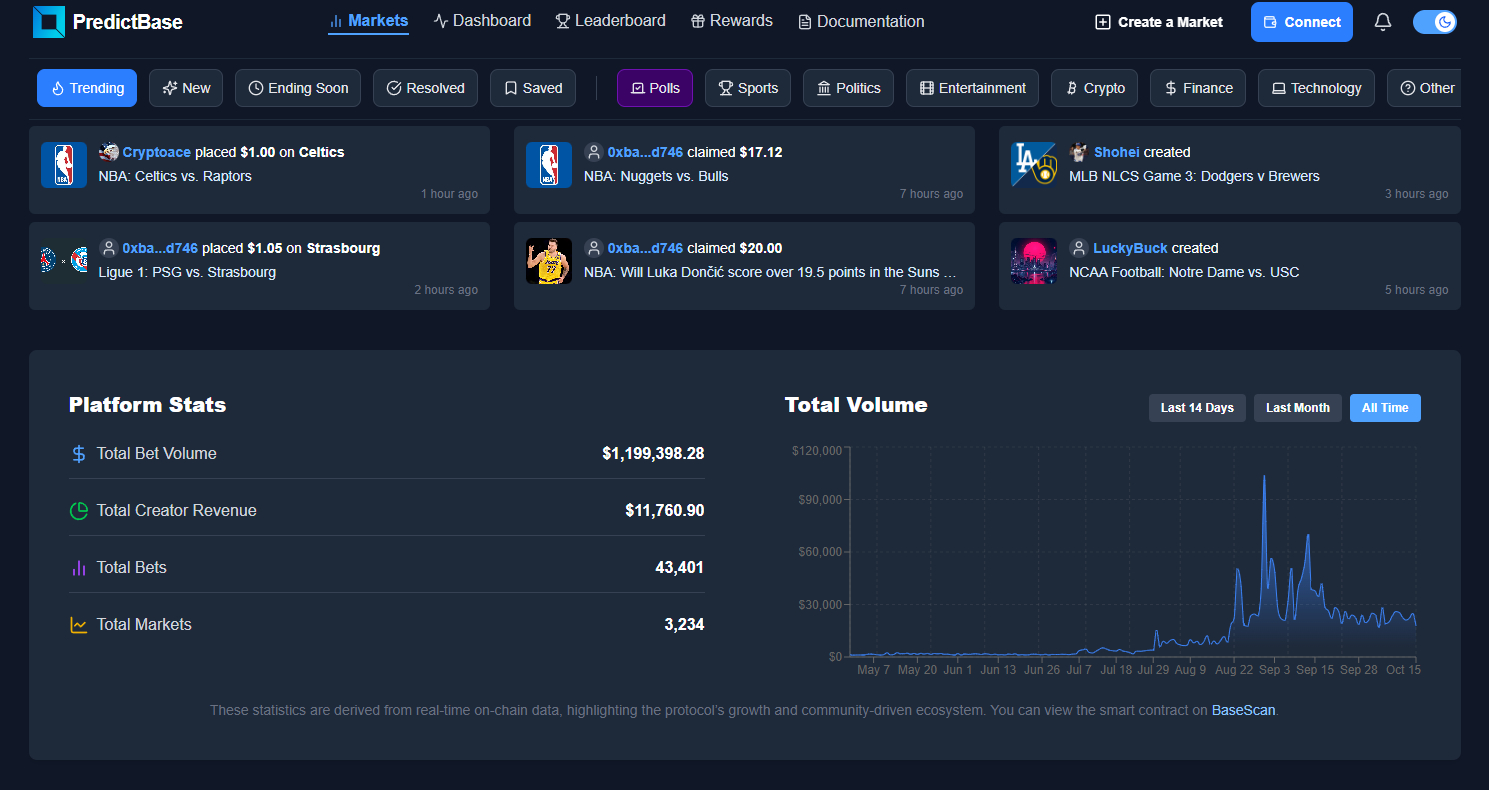Screen dimensions: 1489x790
Task: Switch chart to Last Month
Action: coord(1297,408)
